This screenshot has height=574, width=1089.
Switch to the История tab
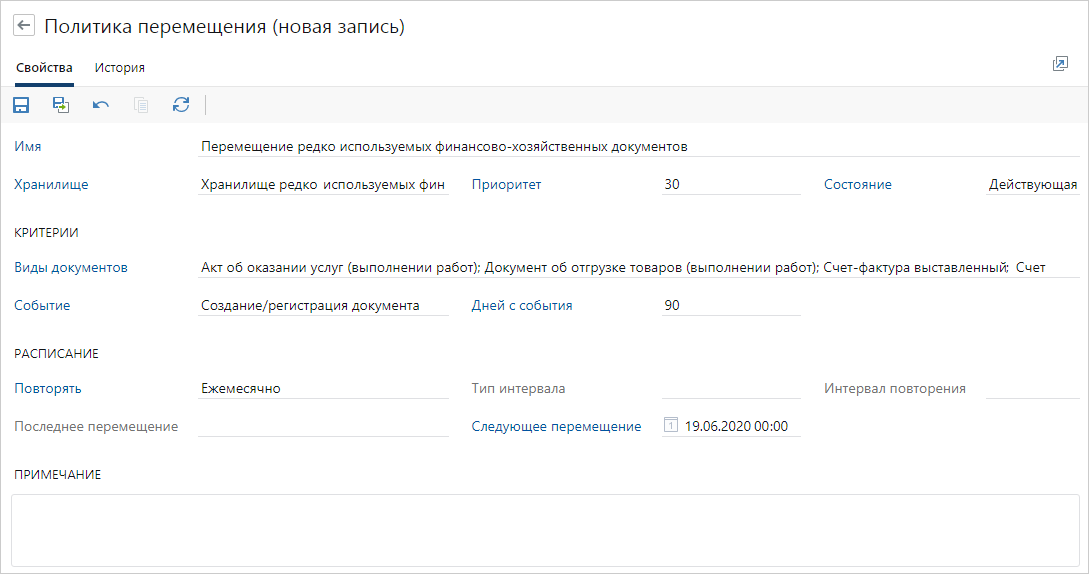tap(120, 68)
